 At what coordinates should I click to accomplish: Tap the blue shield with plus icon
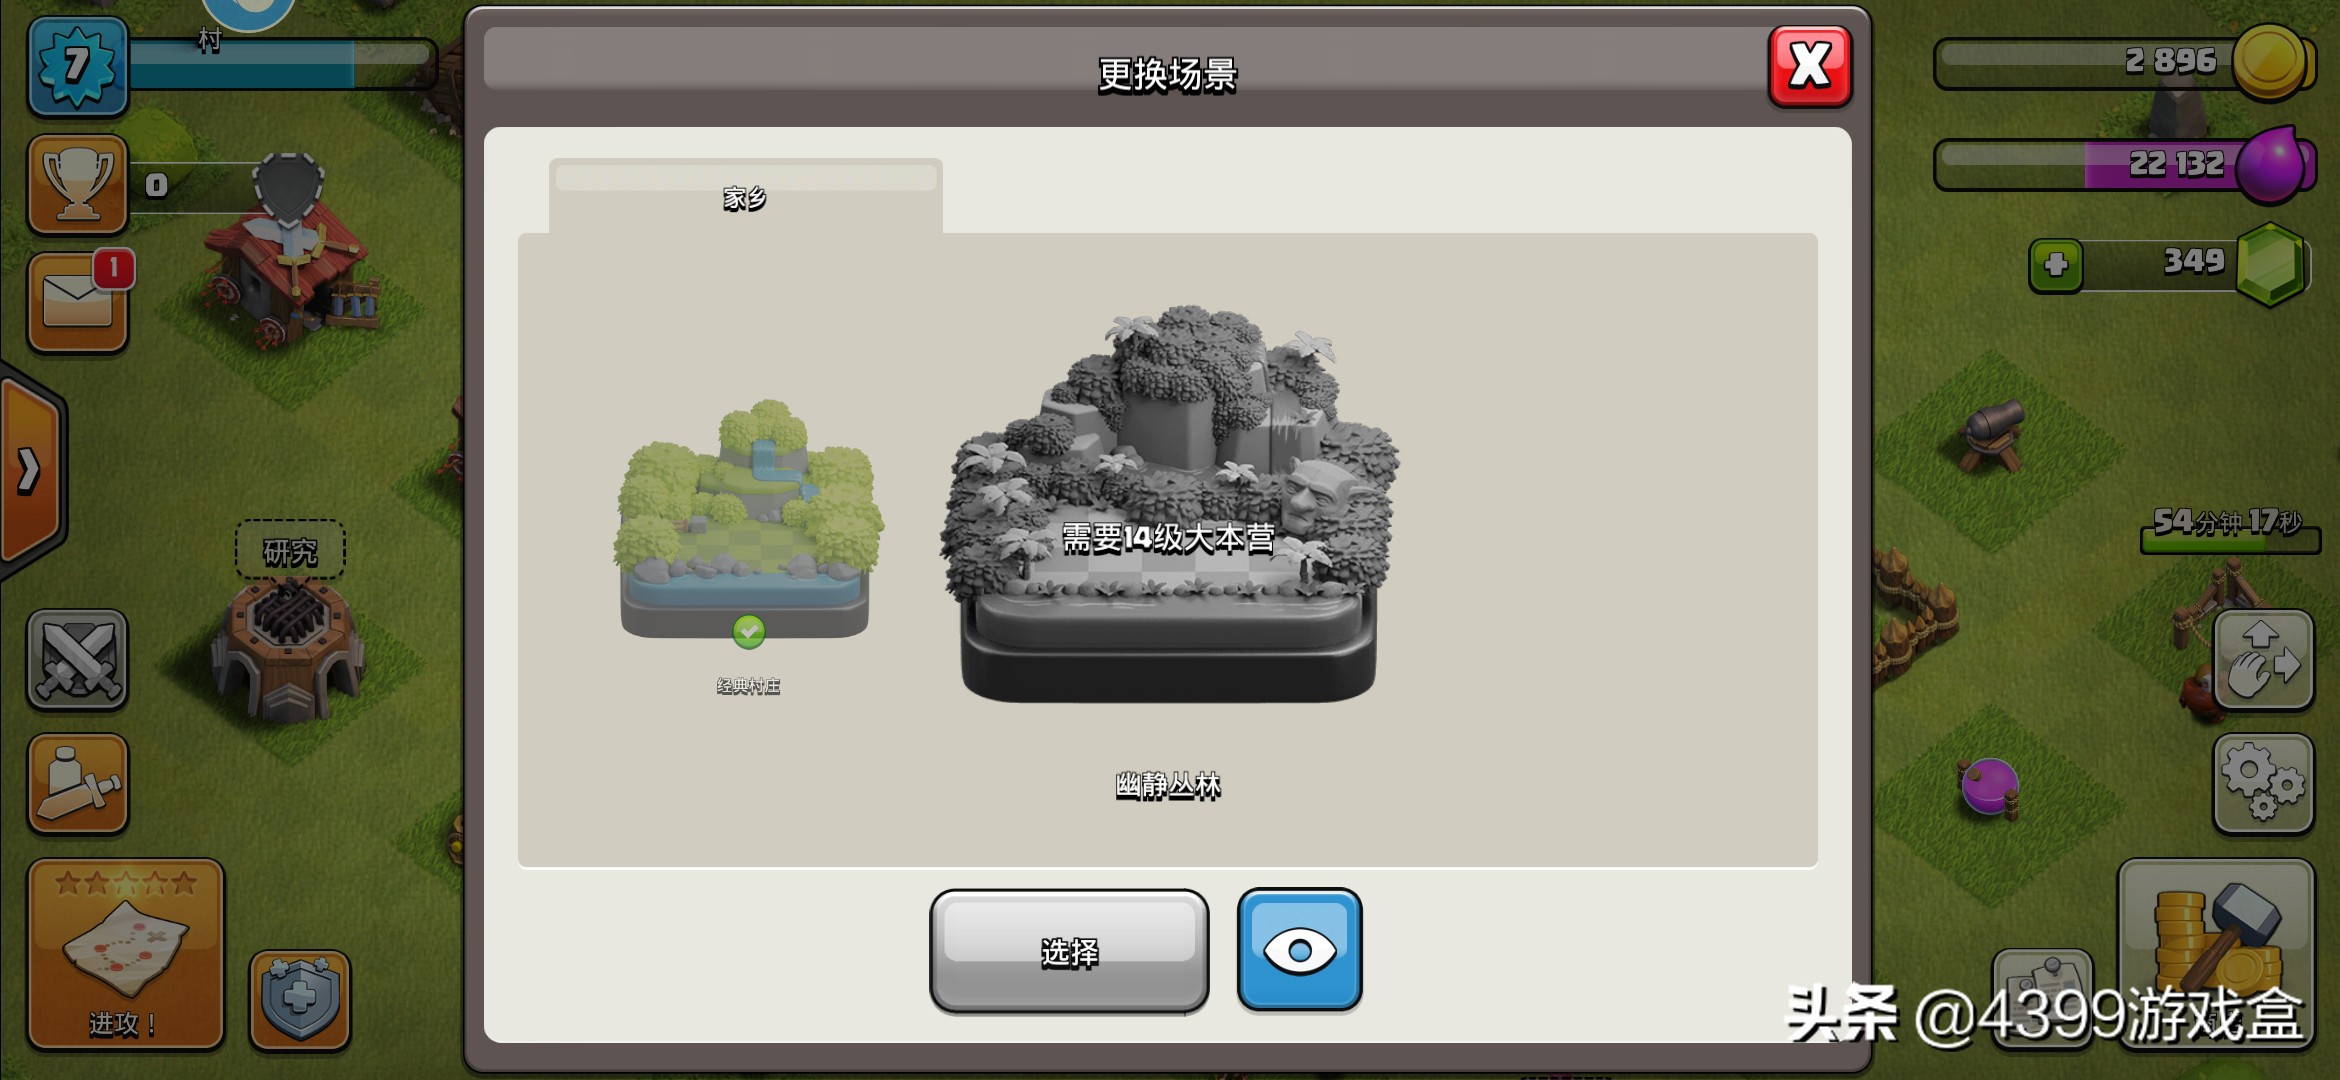[300, 1001]
